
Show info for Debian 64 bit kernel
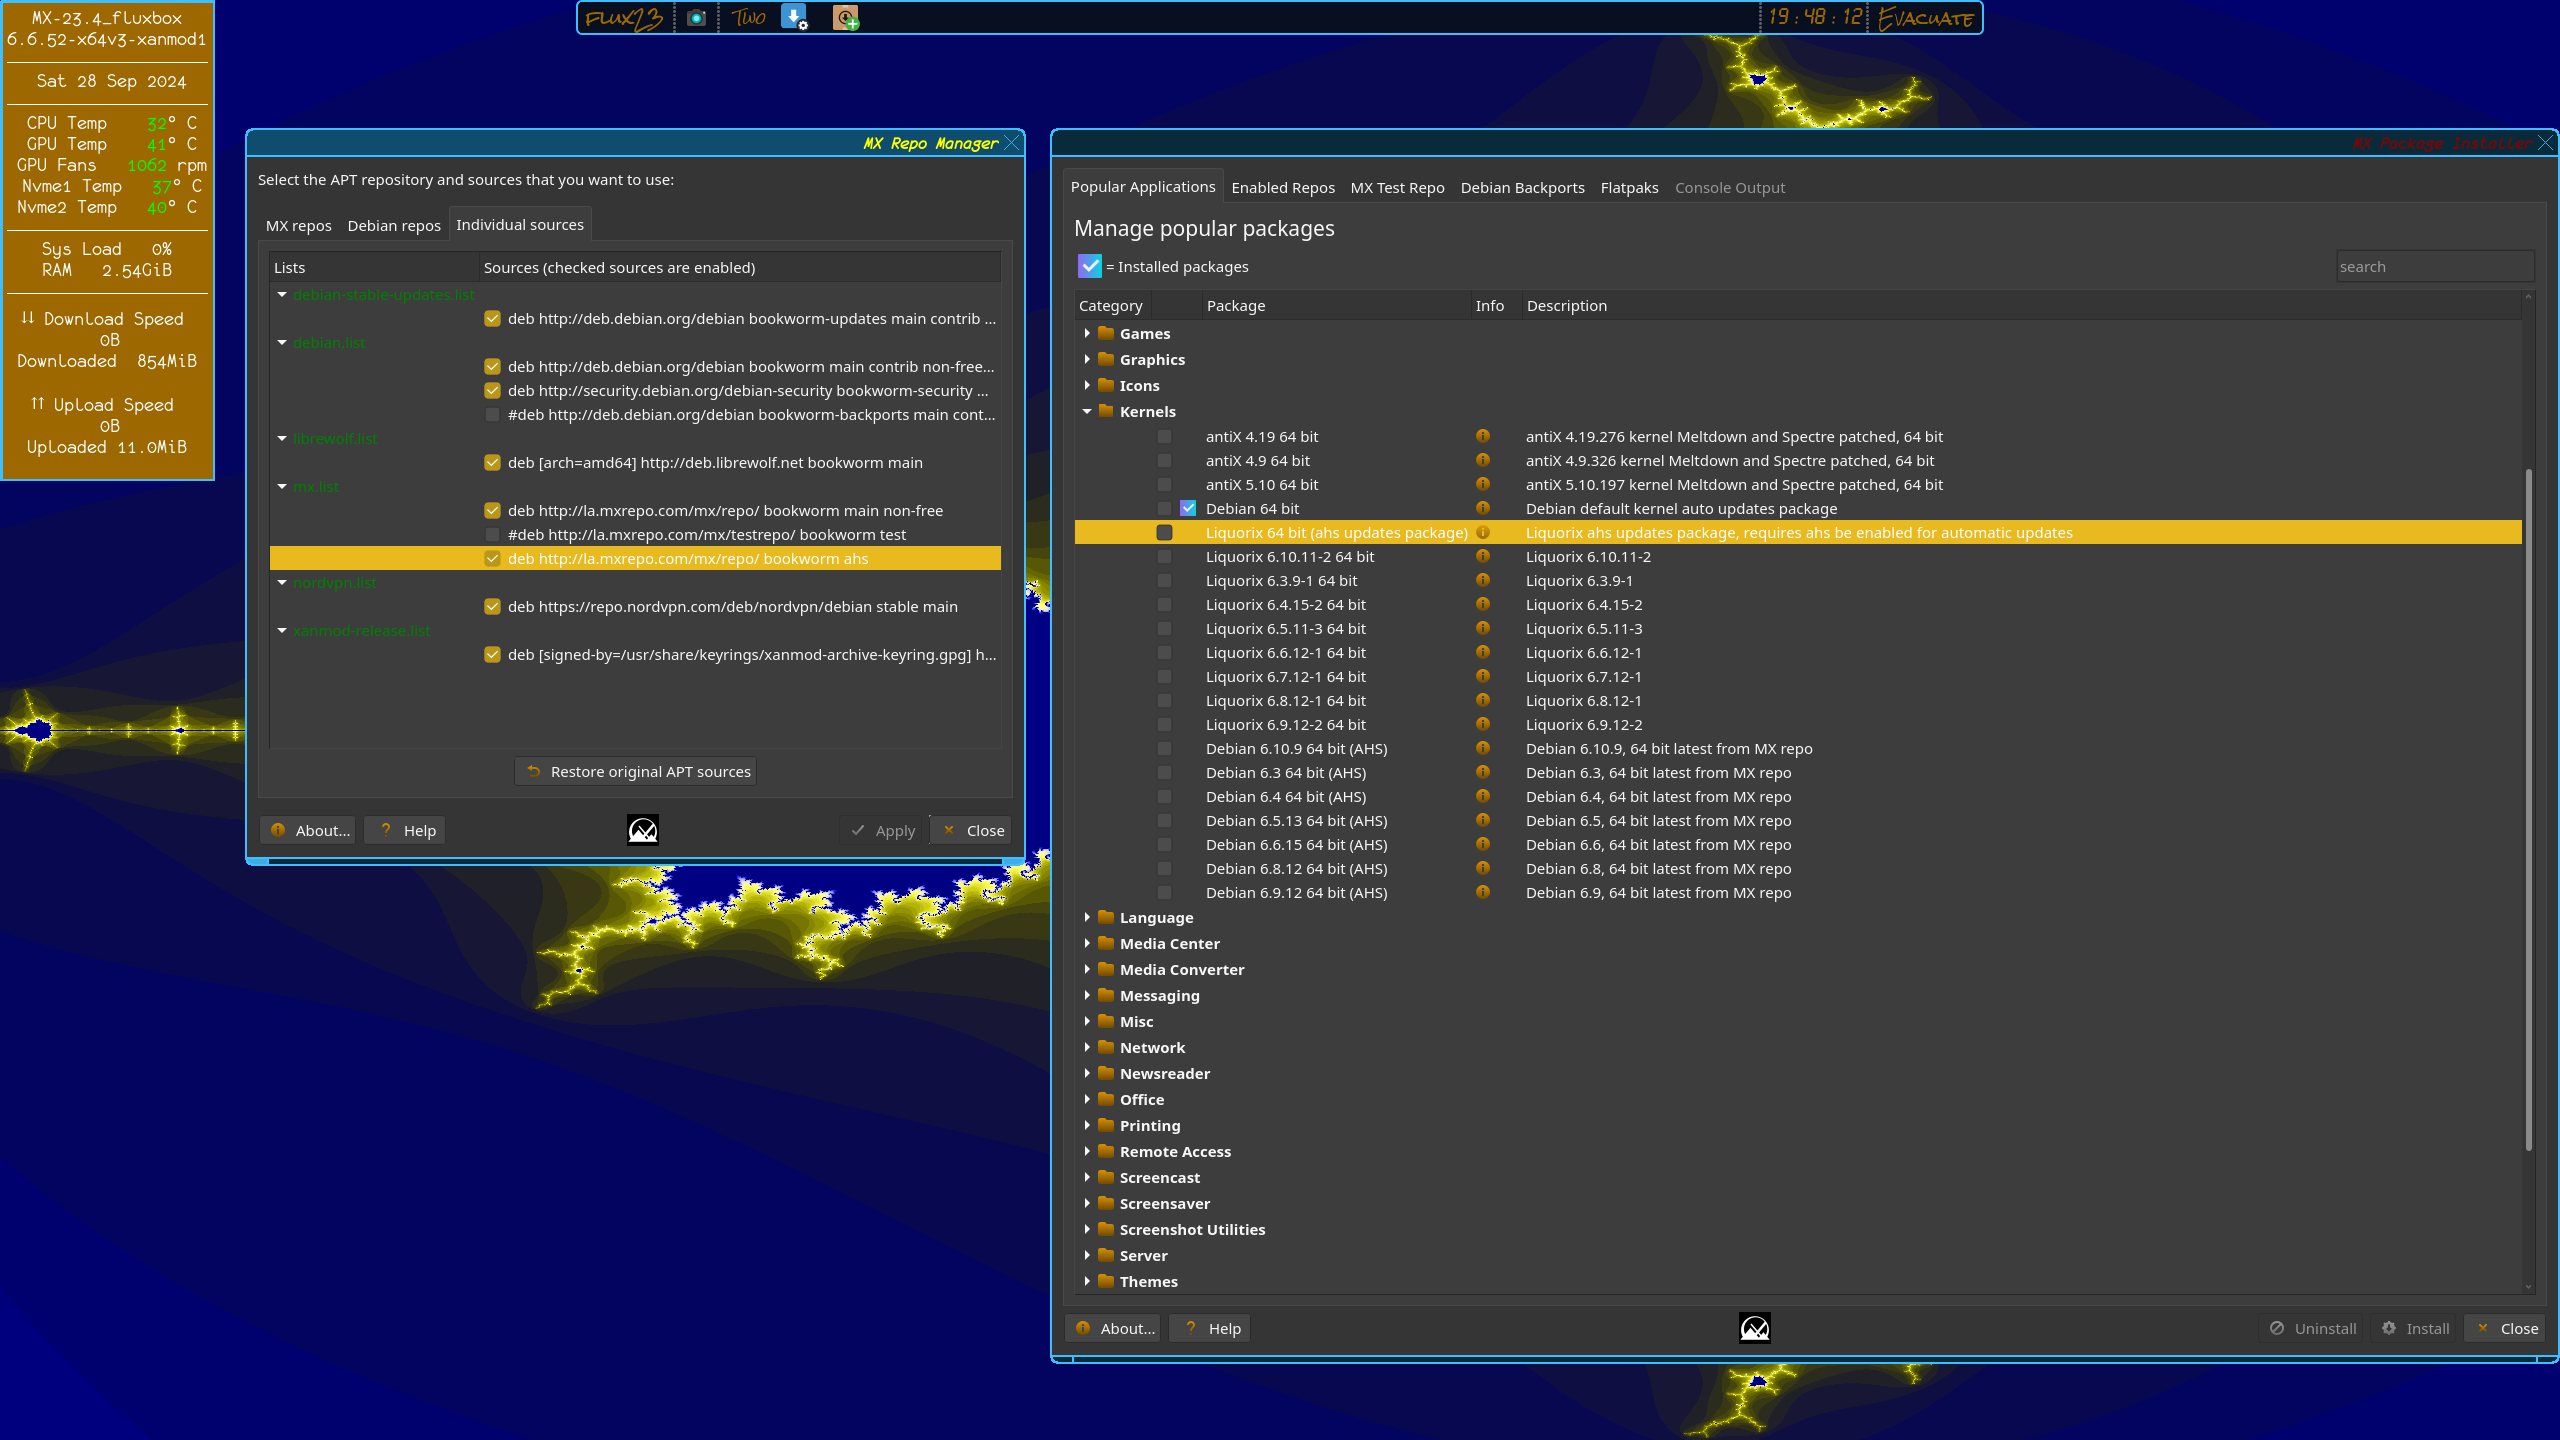1482,508
